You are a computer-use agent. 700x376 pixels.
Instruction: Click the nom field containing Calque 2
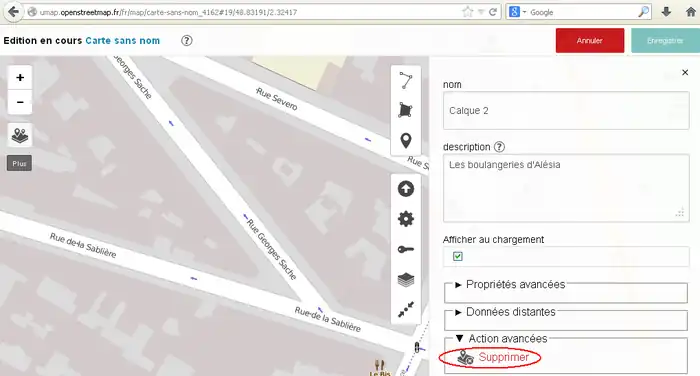click(x=566, y=111)
